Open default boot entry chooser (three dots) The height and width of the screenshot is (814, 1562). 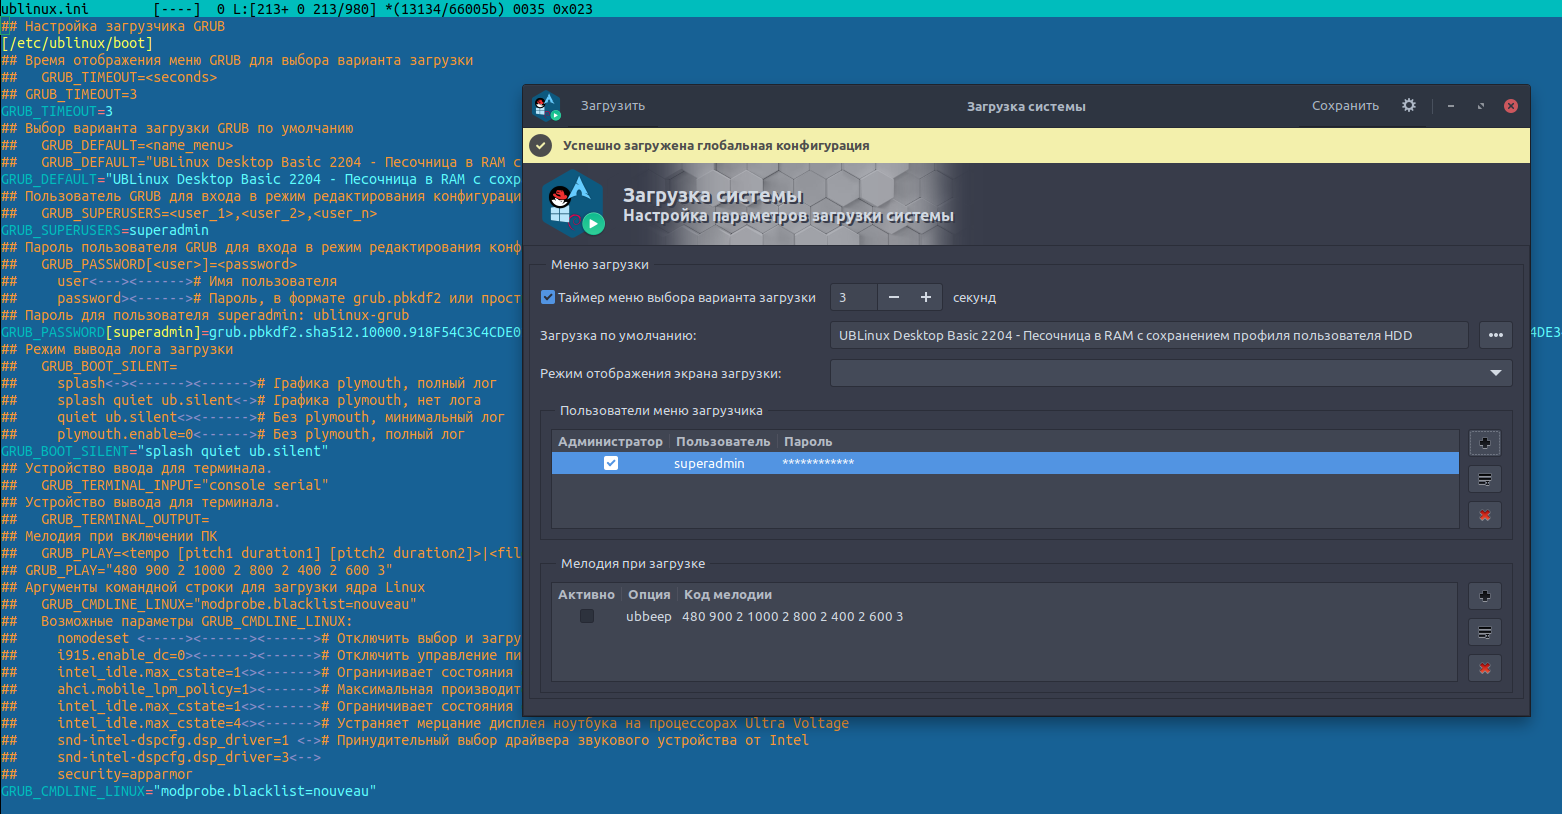coord(1495,335)
